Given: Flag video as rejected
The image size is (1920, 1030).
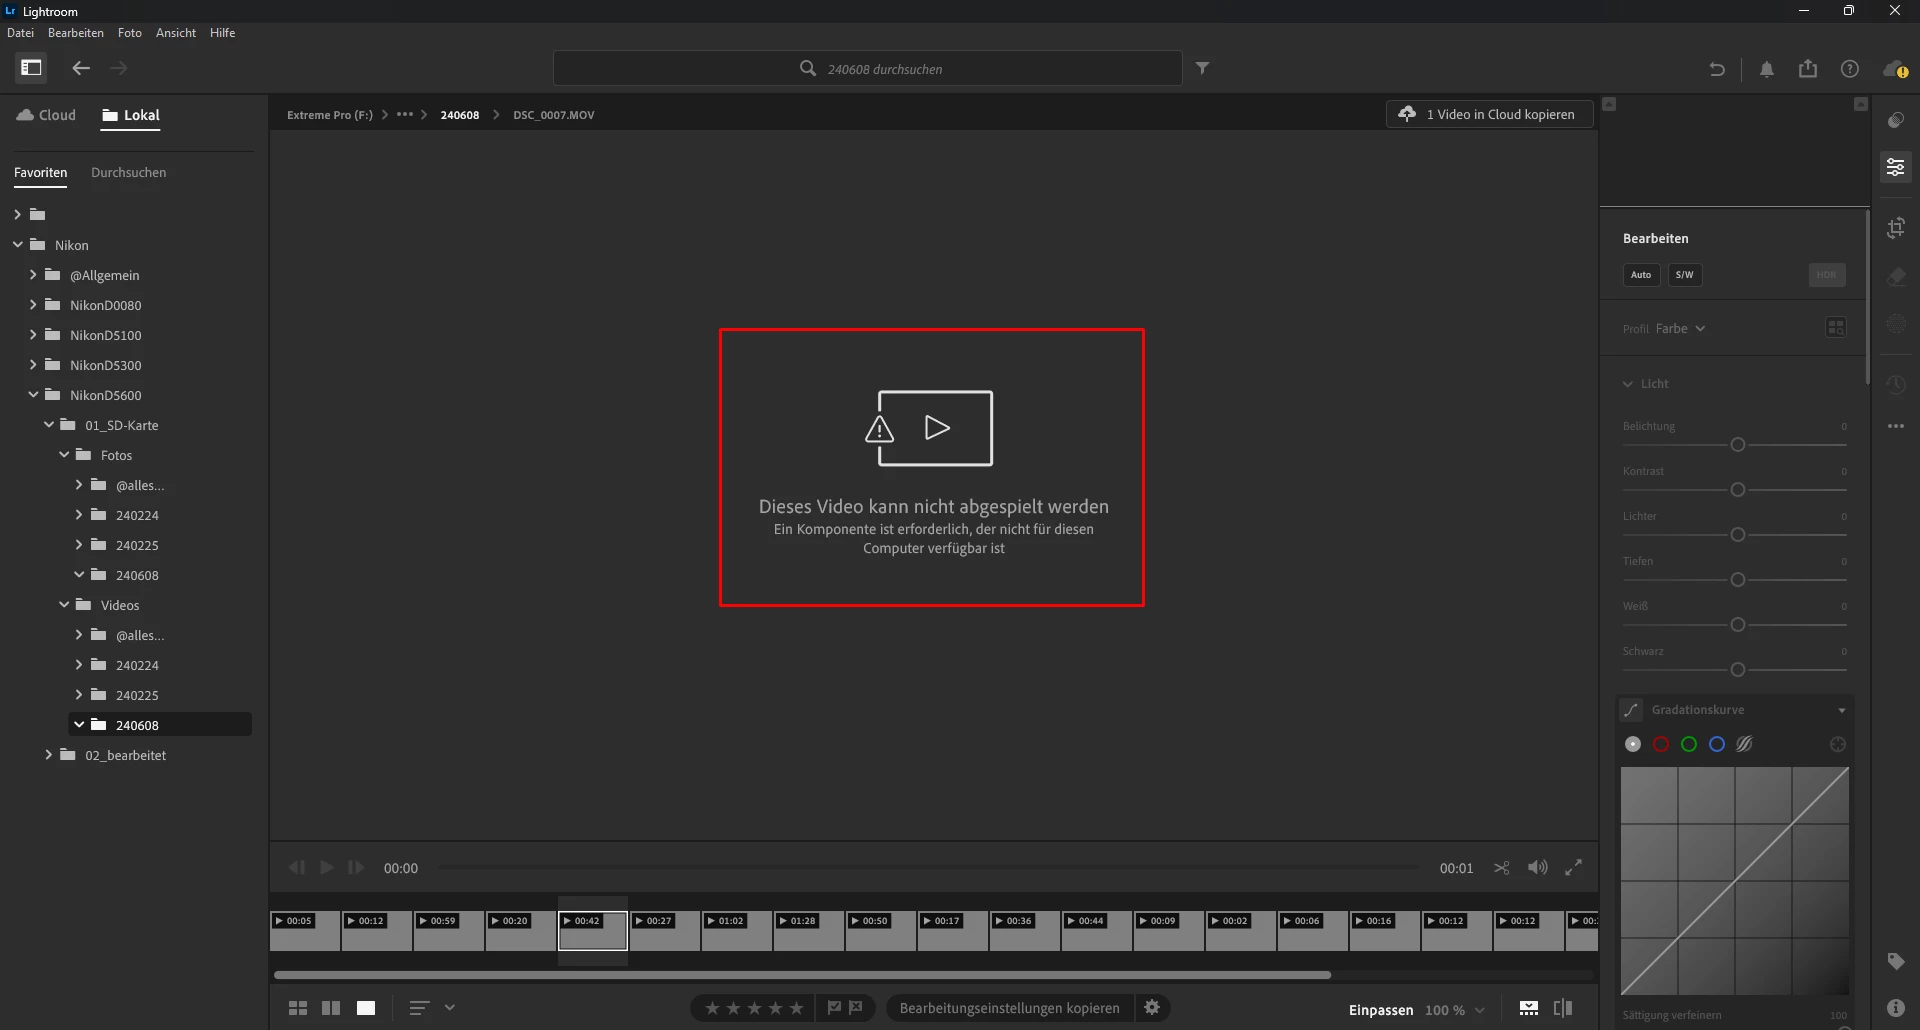Looking at the screenshot, I should pyautogui.click(x=856, y=1008).
